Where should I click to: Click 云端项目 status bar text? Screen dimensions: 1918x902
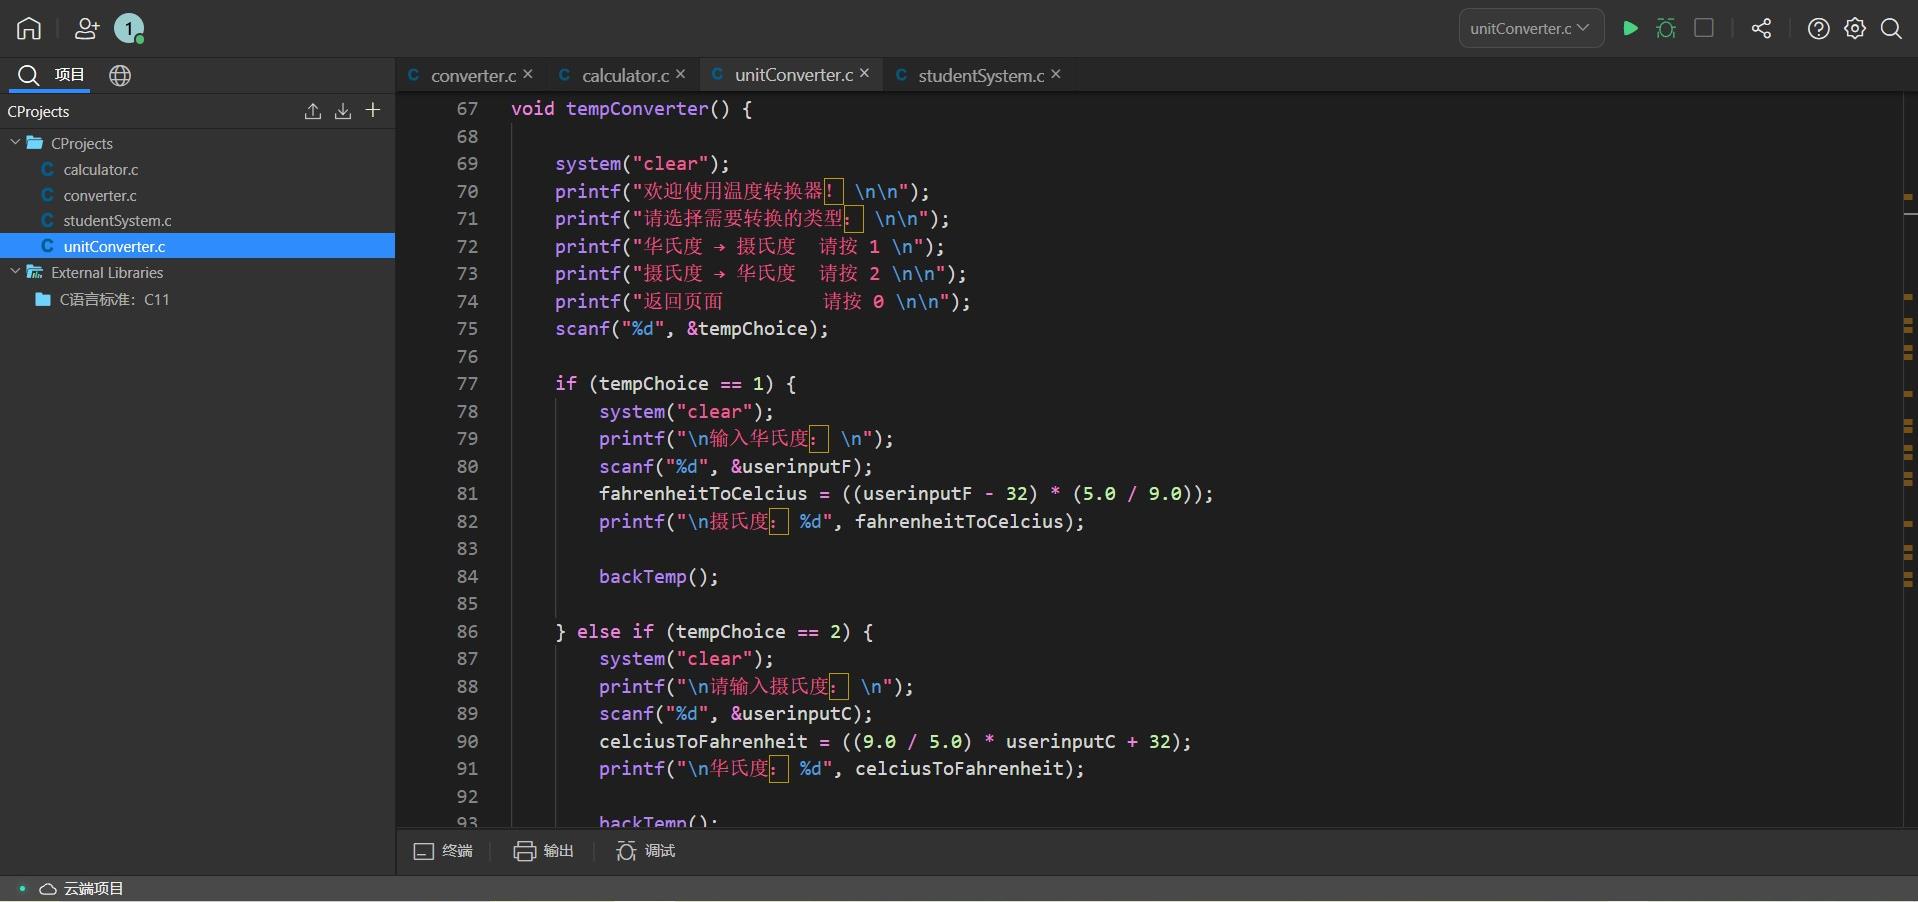[x=94, y=889]
